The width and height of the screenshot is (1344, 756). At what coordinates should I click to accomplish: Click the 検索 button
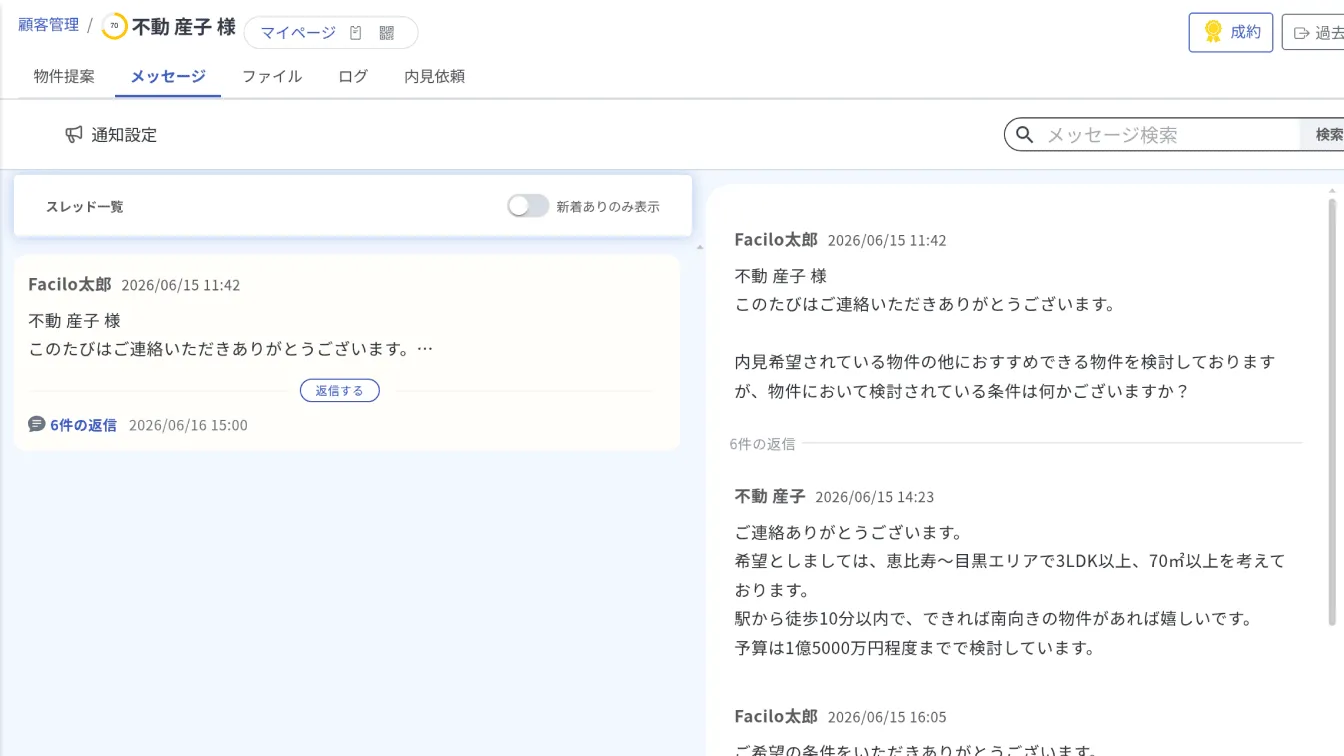[1324, 134]
